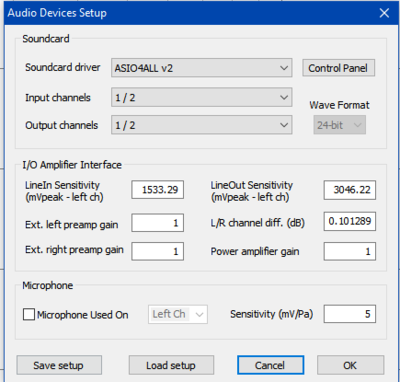Click the 'Soundcard driver' label
The image size is (400, 382).
(63, 67)
